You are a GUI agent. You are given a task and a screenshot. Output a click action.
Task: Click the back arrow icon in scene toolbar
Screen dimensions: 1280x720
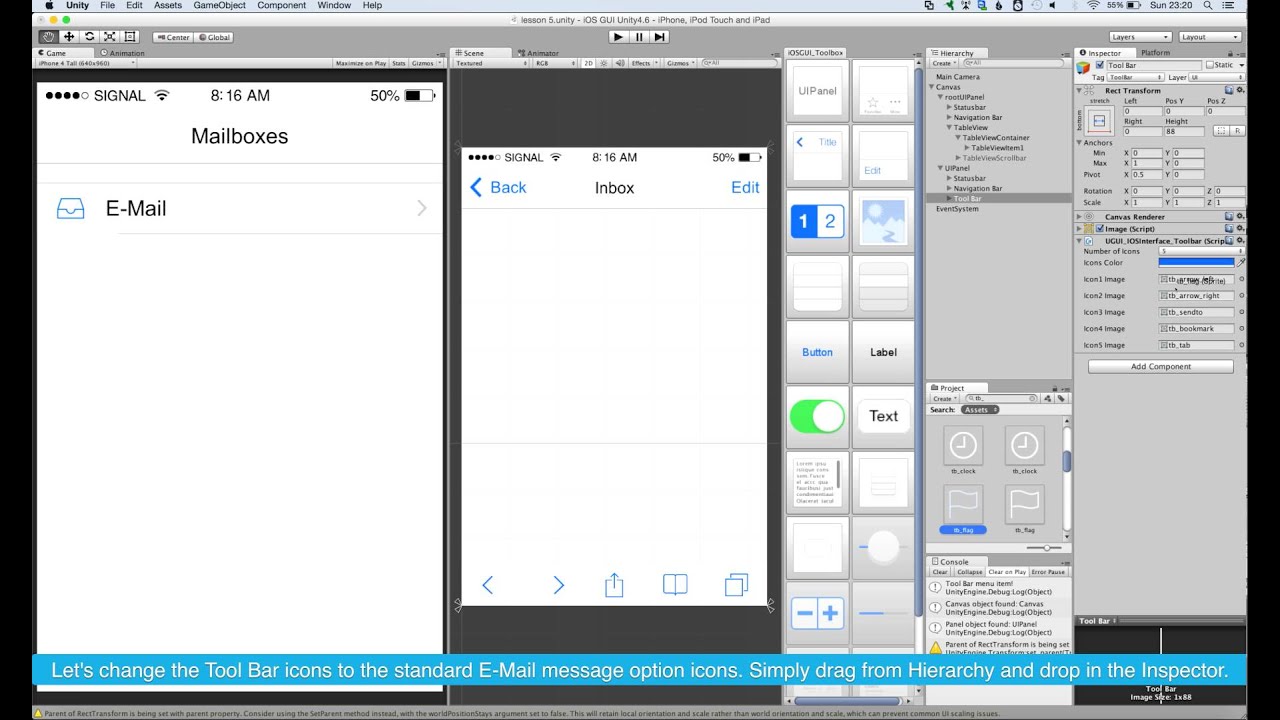click(487, 585)
